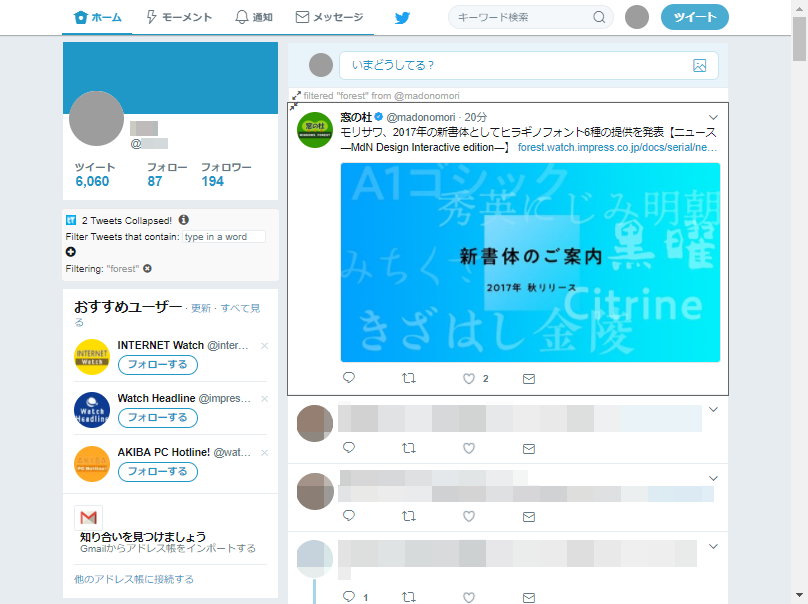808x604 pixels.
Task: Click the search magnifier in the keyword search field
Action: 599,17
